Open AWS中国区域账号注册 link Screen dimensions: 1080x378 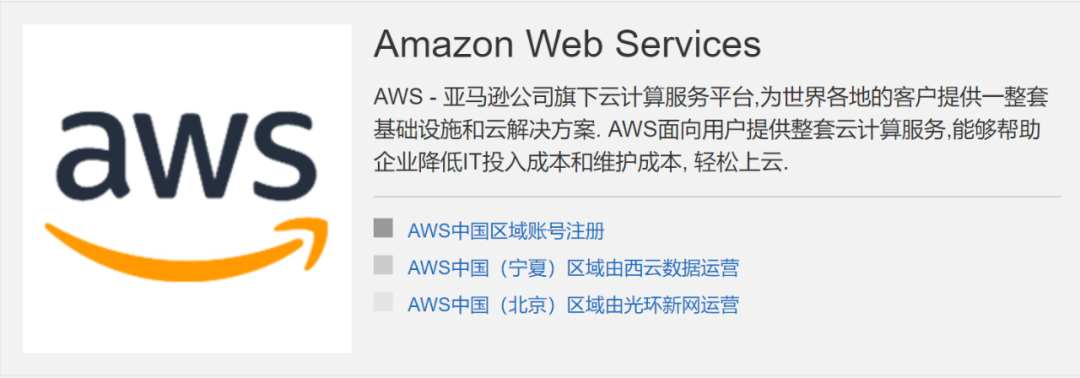coord(506,231)
